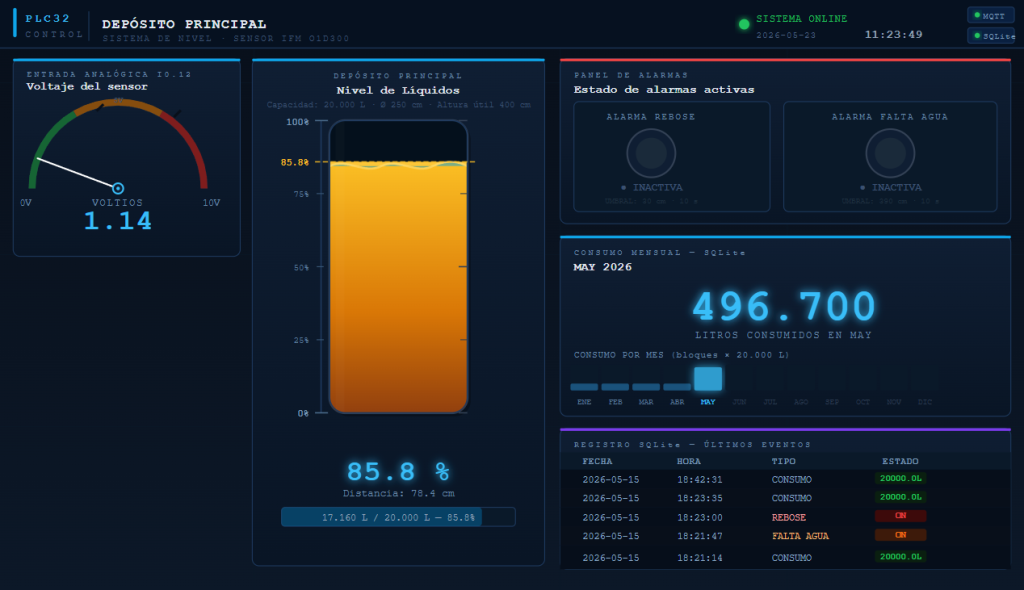Click the semicircular voltage gauge arc

(118, 144)
